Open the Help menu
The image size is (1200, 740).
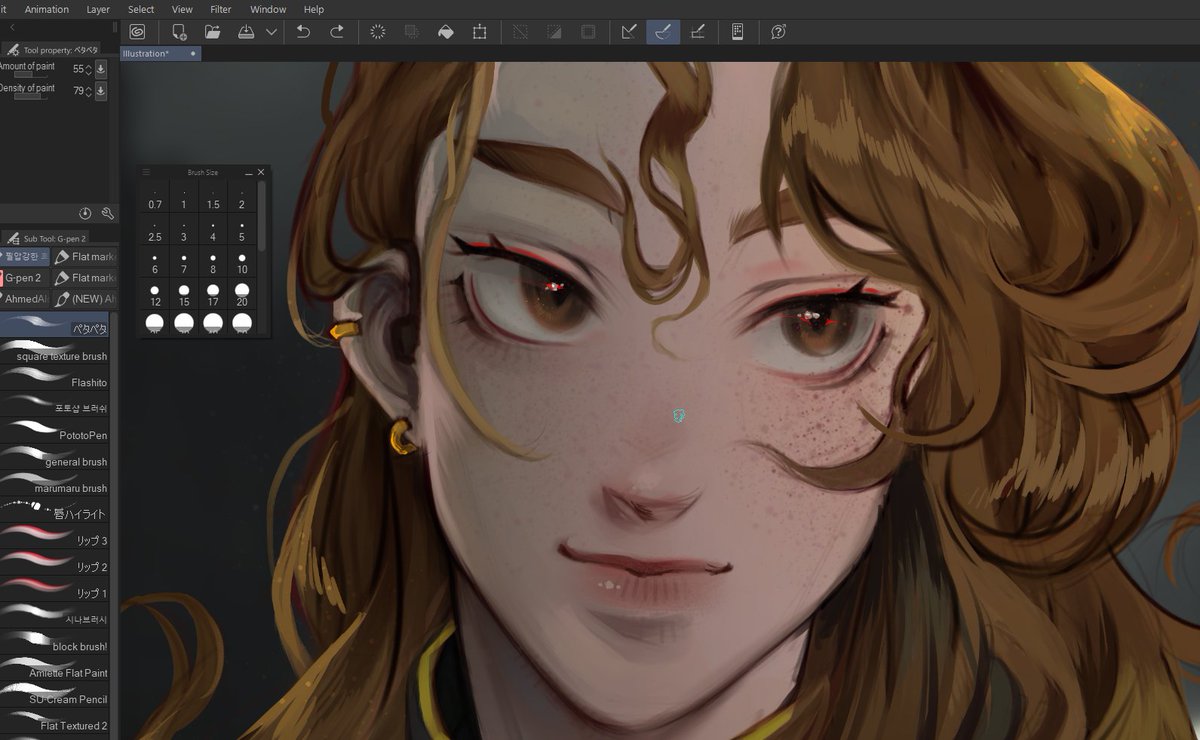[x=313, y=9]
